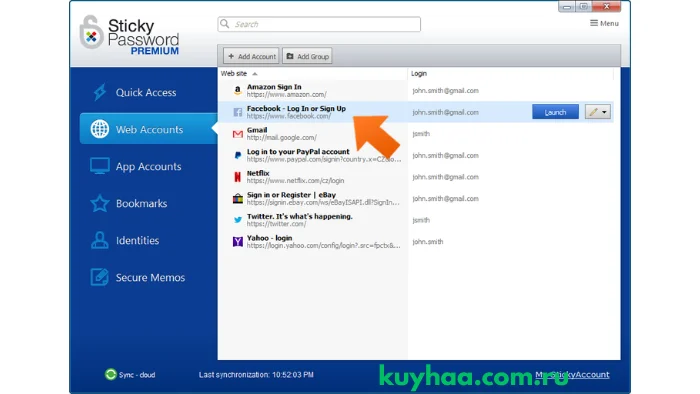The height and width of the screenshot is (394, 700).
Task: Select the Amazon Sign In entry
Action: (x=415, y=91)
